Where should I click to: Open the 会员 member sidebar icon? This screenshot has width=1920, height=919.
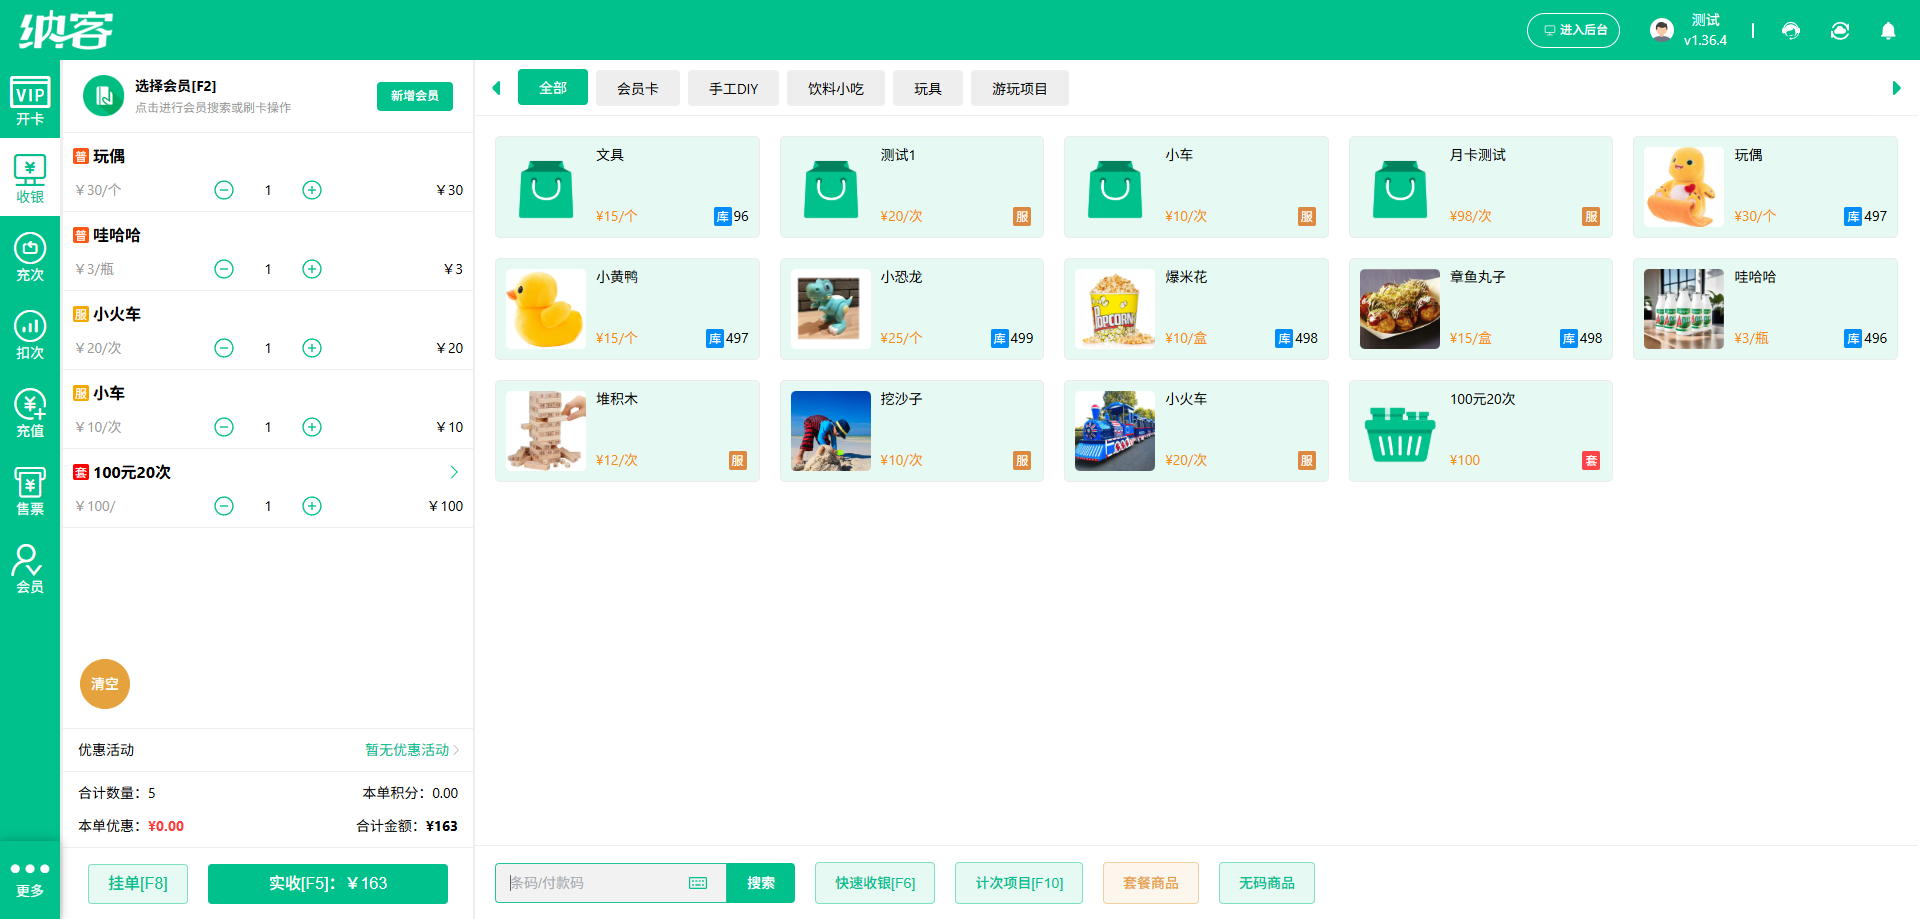click(x=30, y=569)
